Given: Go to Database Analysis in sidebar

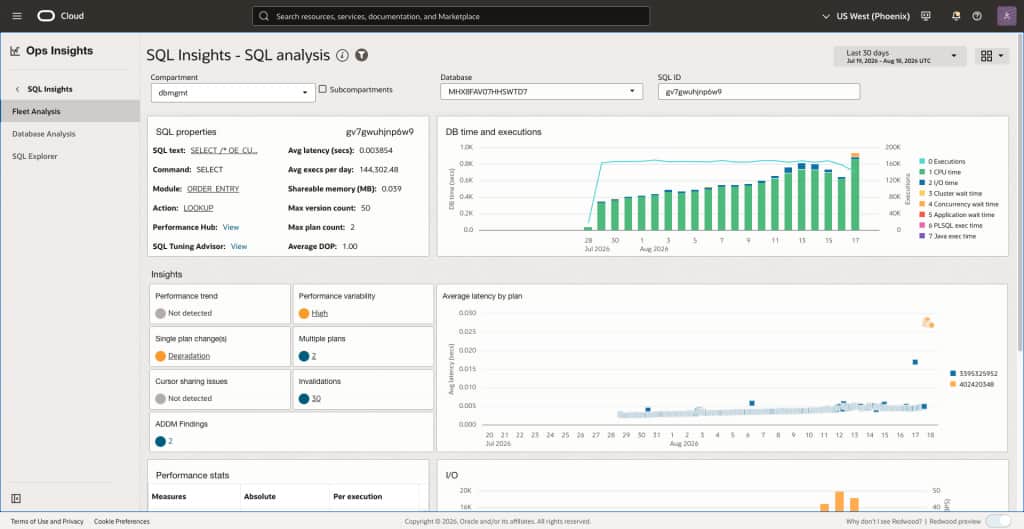Looking at the screenshot, I should (x=44, y=134).
